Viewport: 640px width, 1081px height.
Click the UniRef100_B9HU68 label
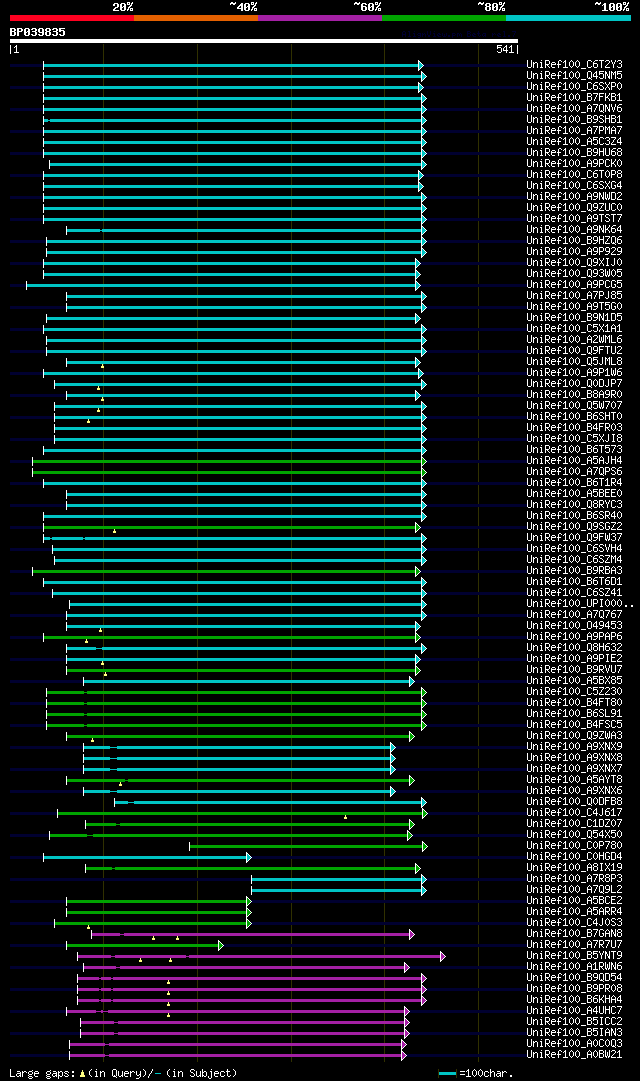[574, 153]
